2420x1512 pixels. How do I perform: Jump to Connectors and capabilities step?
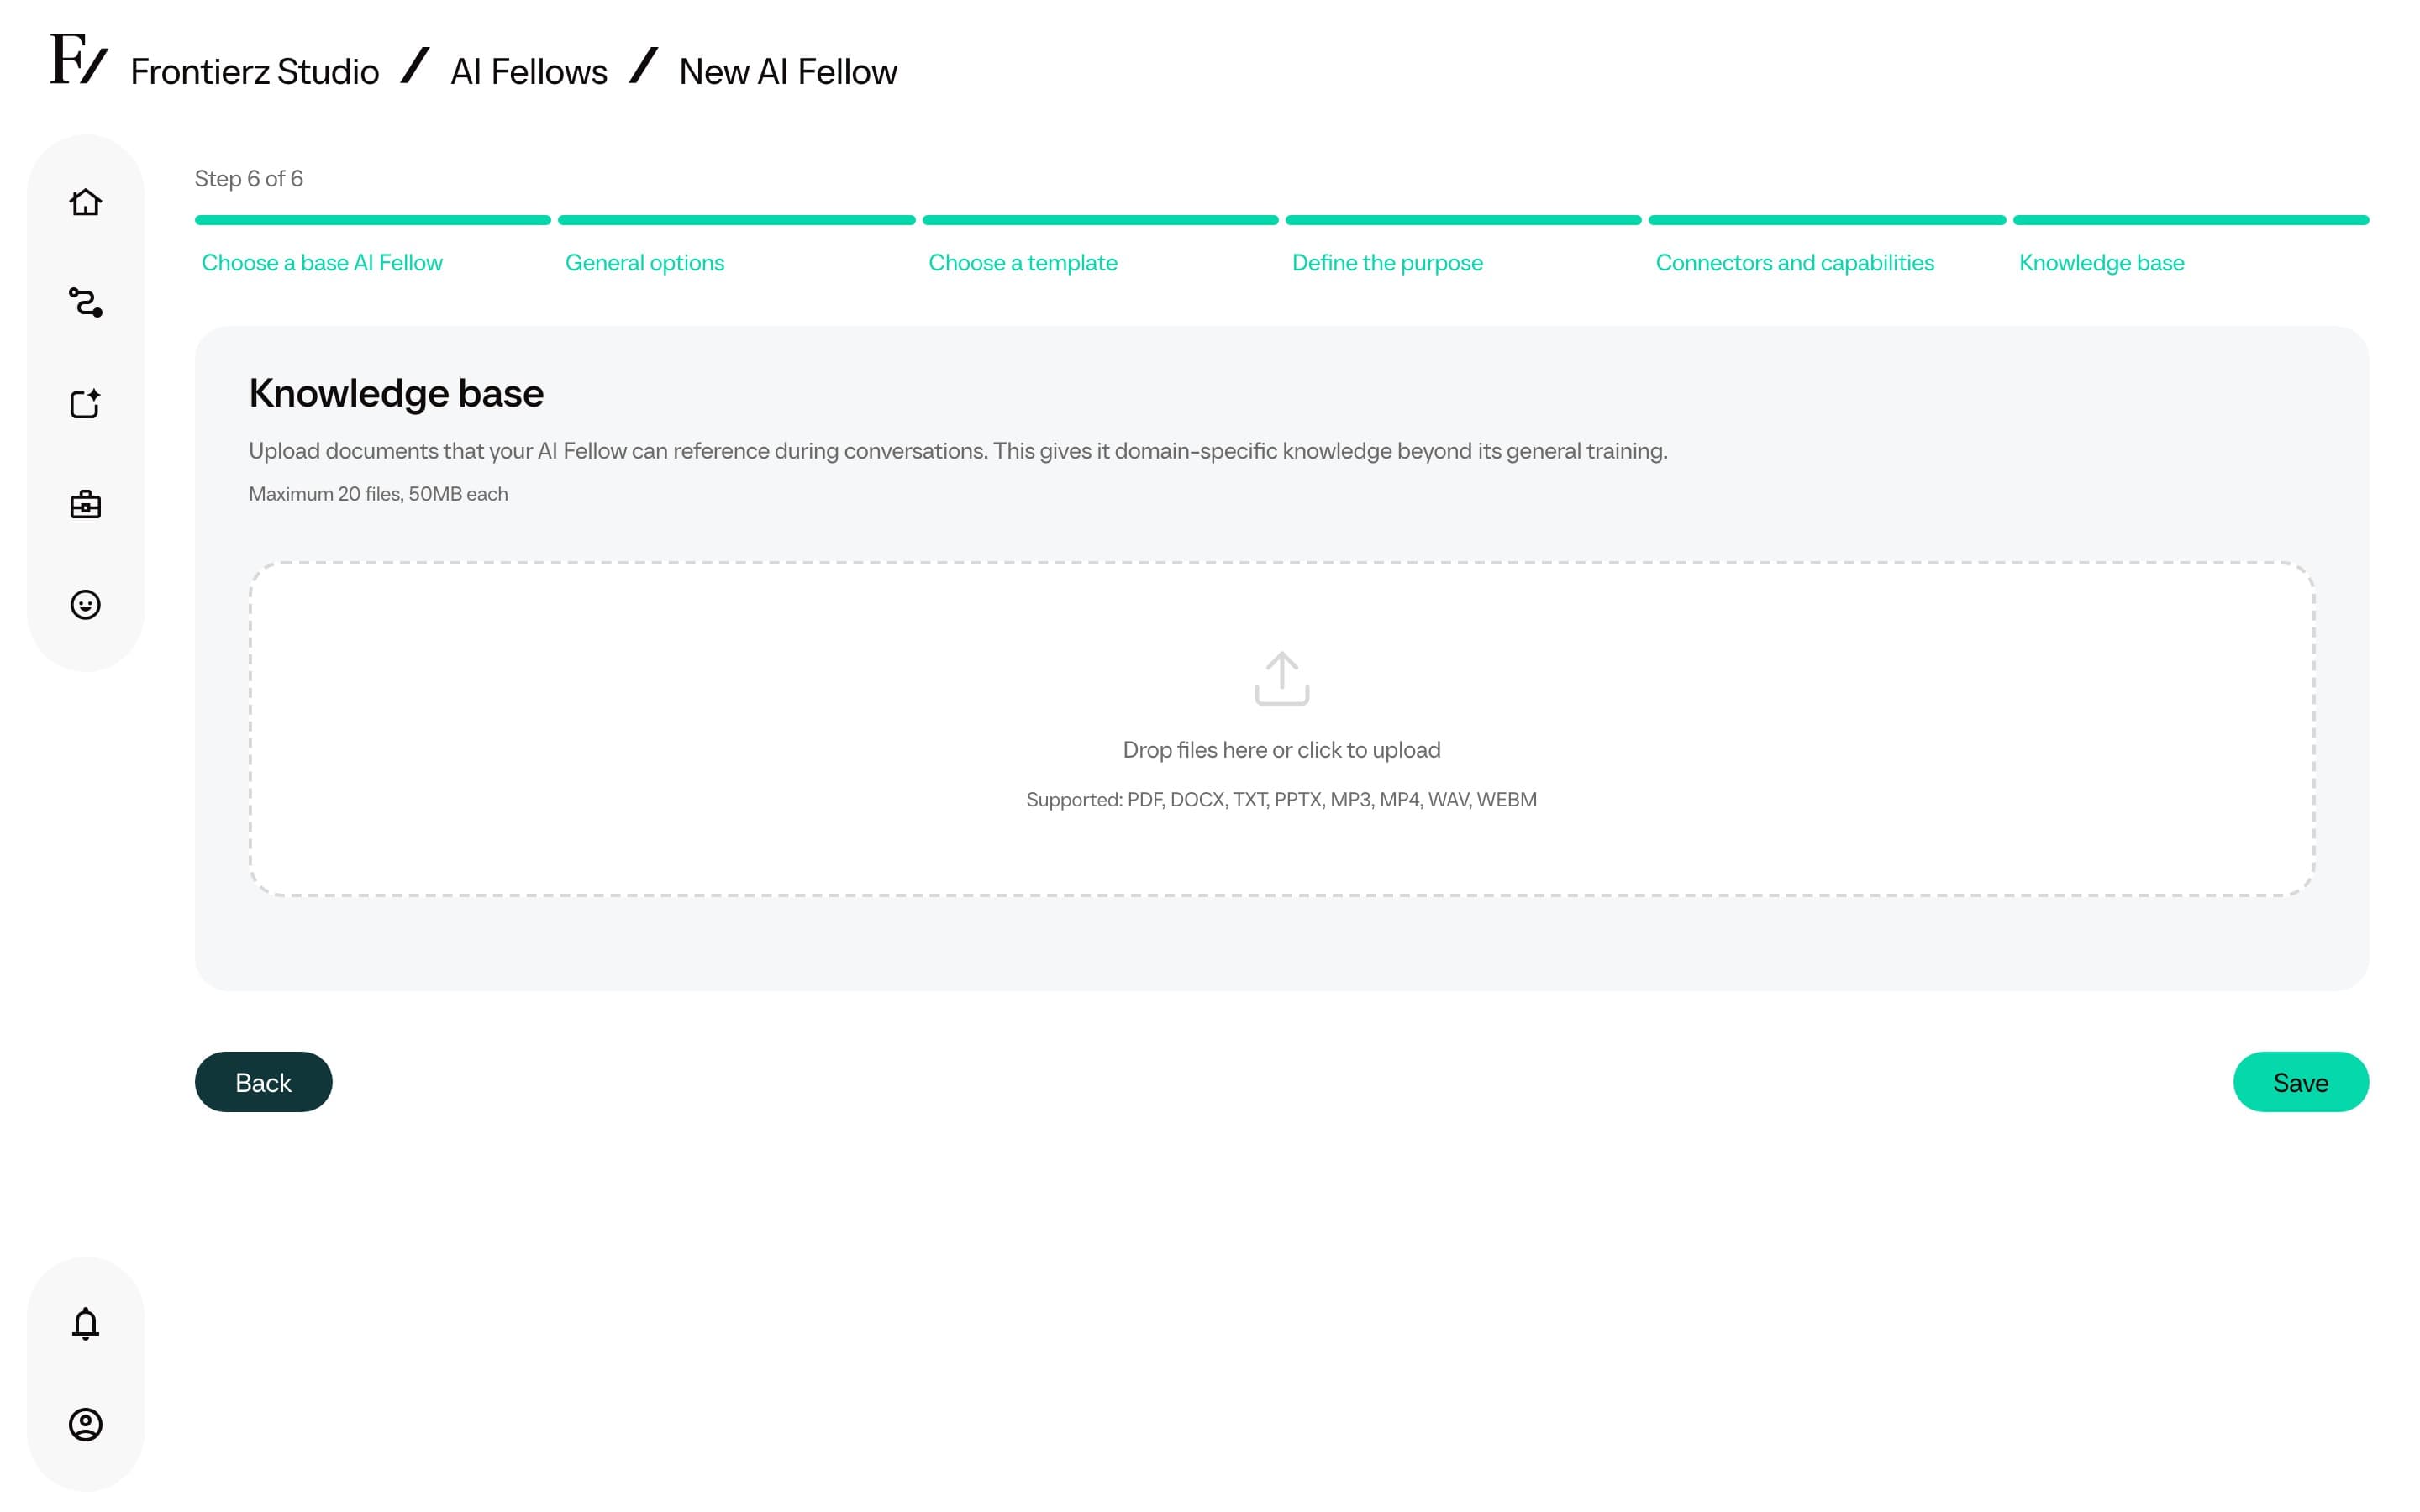[x=1794, y=263]
